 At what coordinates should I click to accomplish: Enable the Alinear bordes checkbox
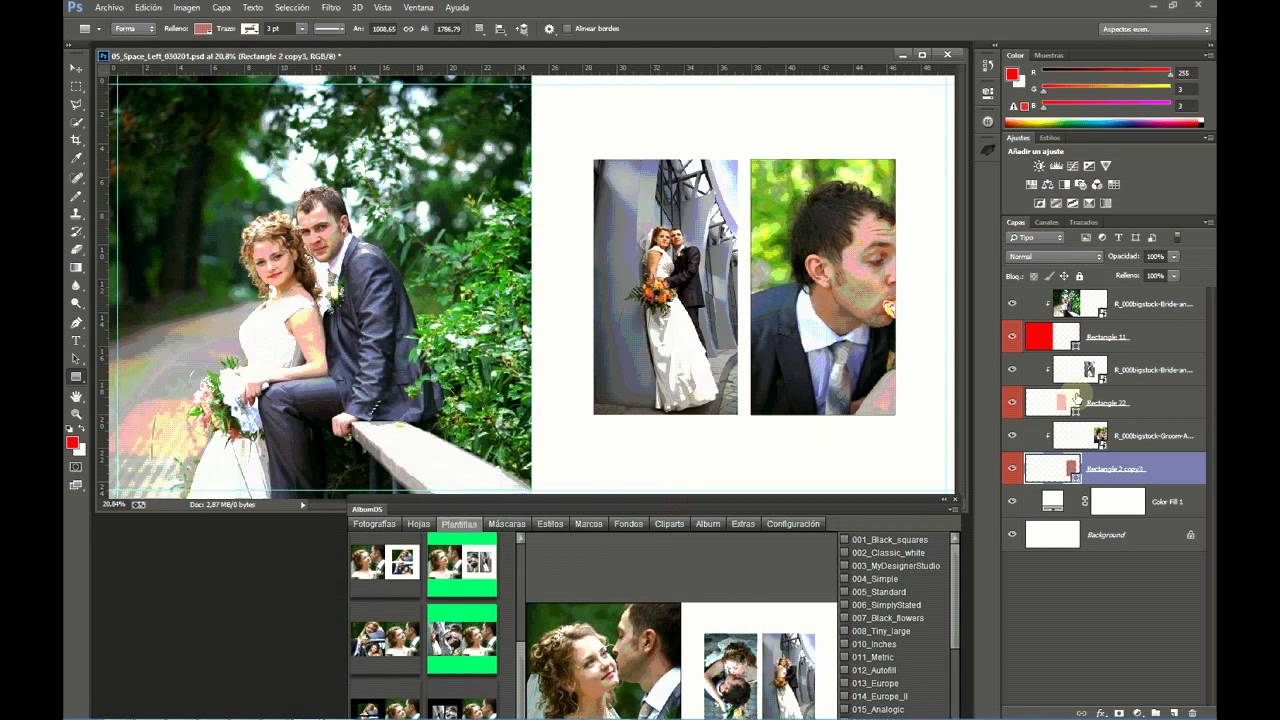coord(567,29)
